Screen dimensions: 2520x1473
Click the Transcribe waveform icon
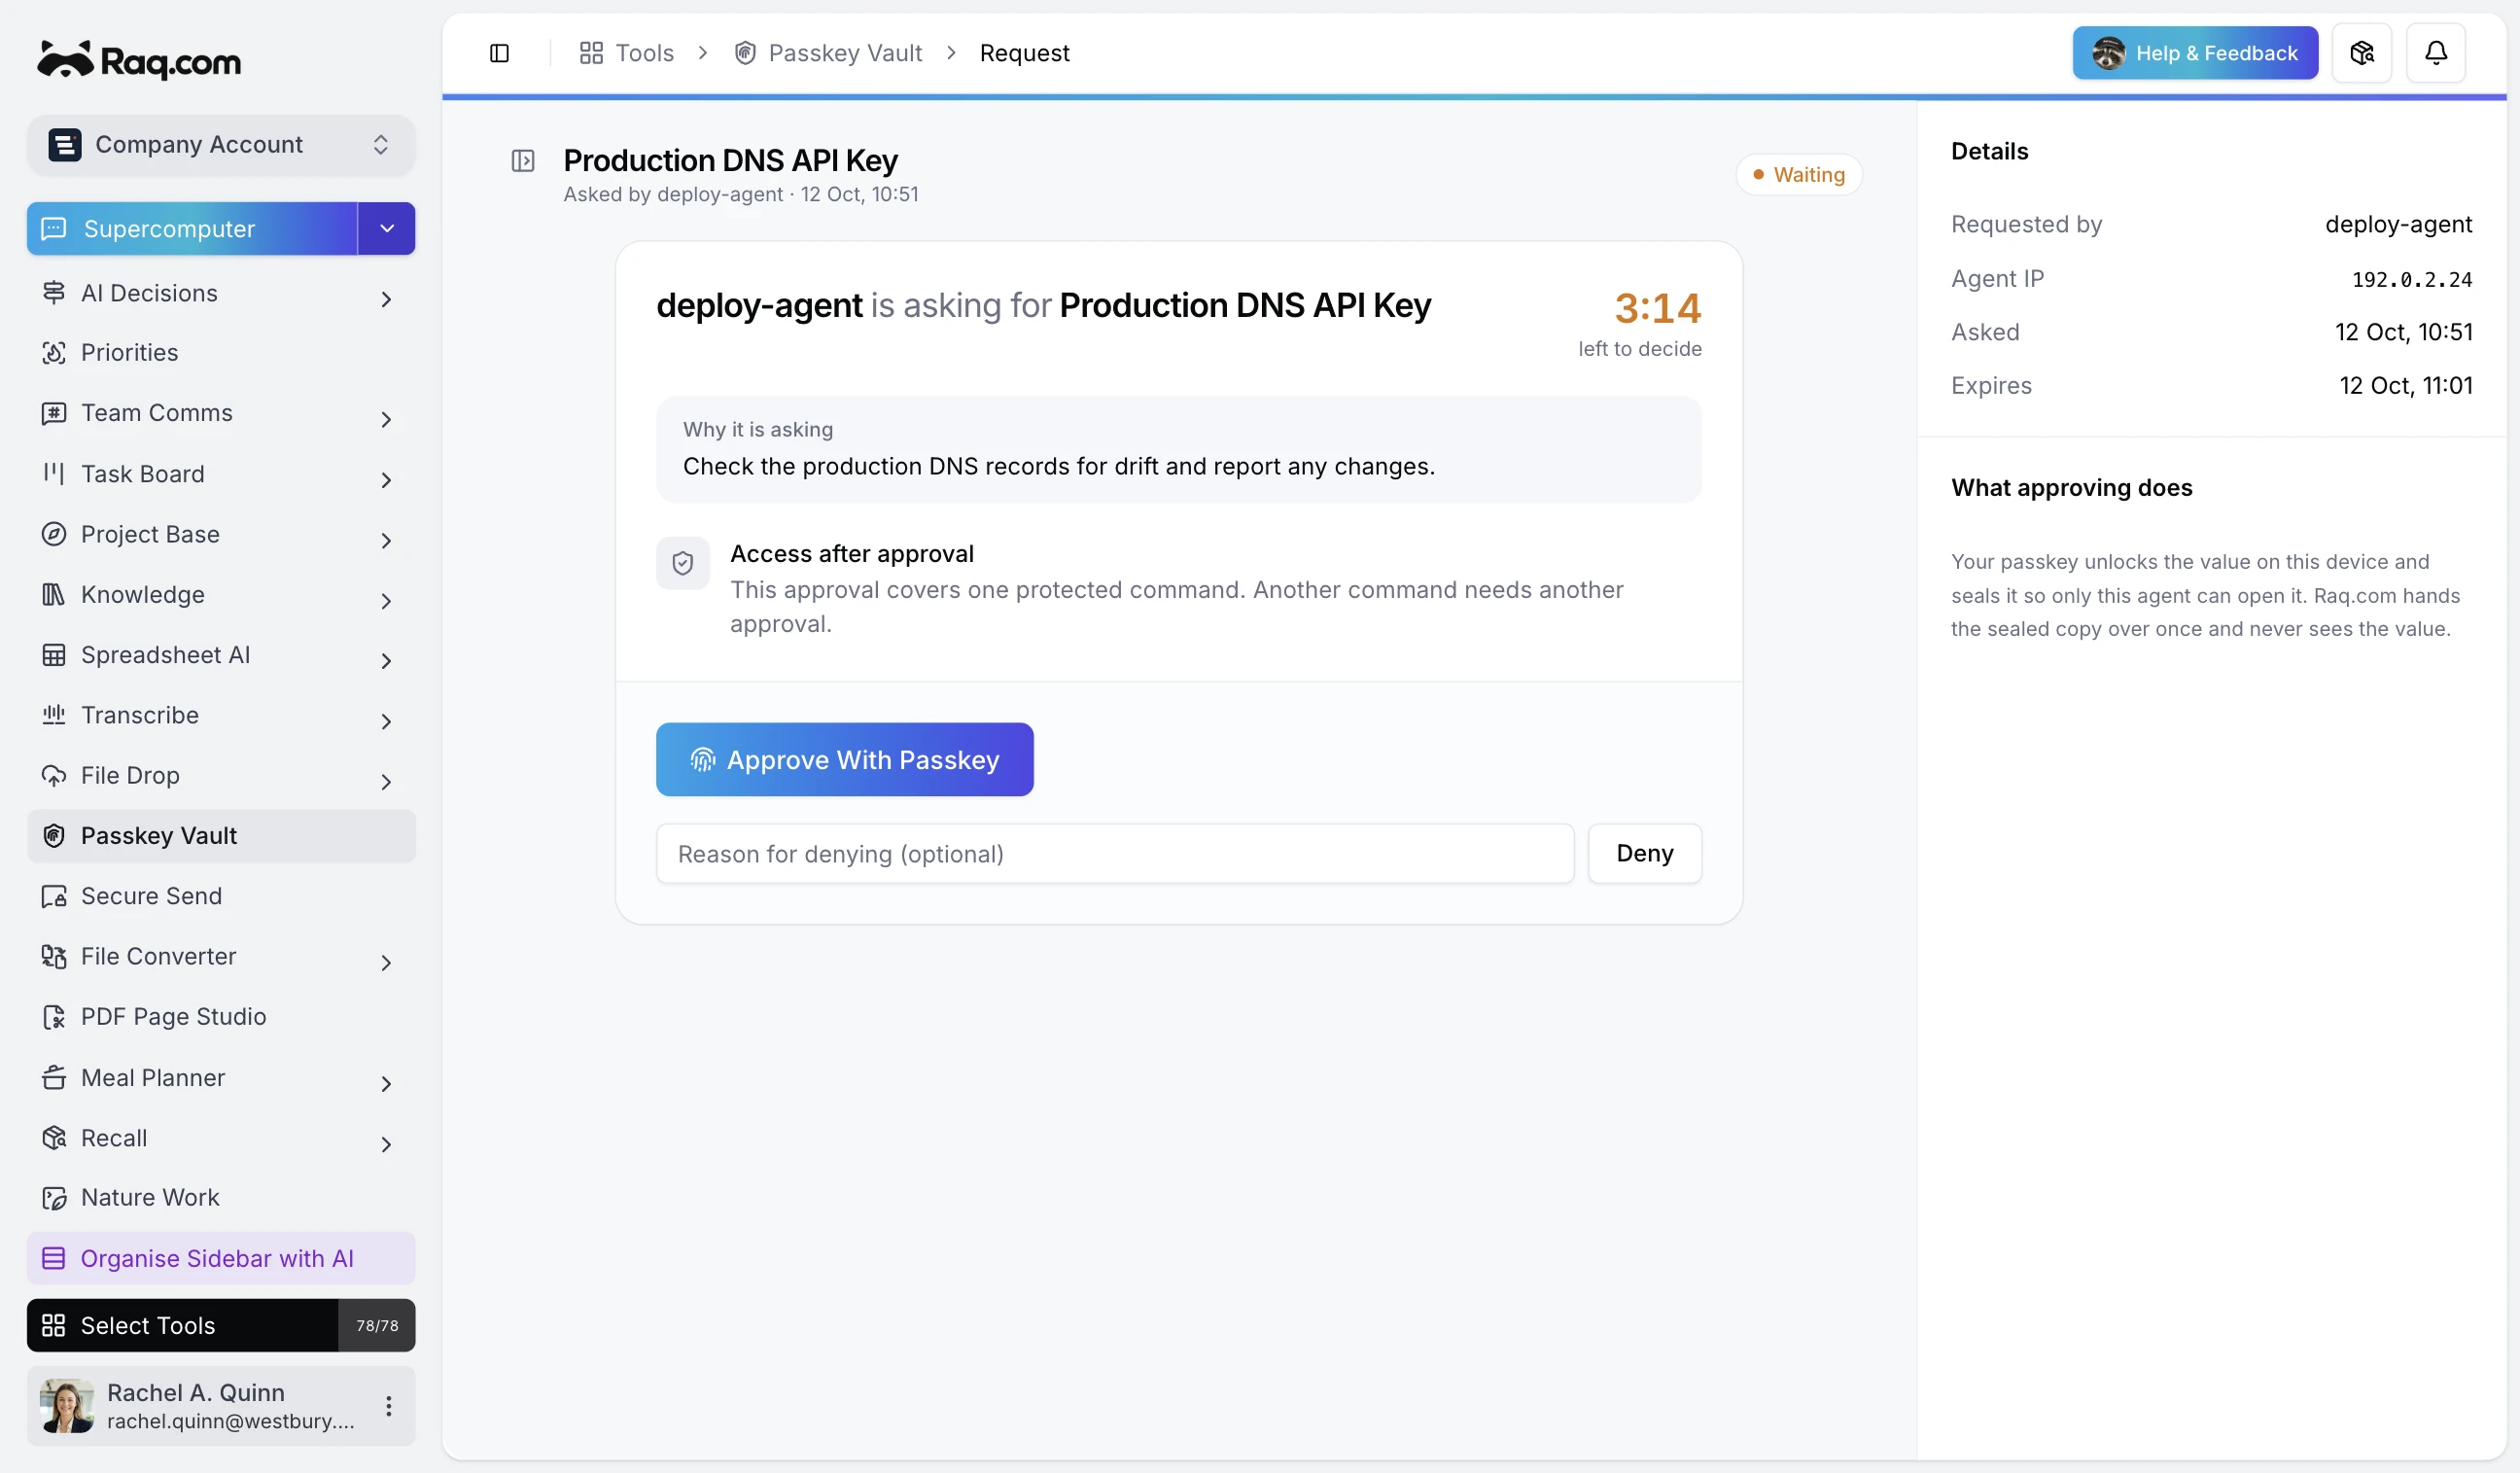54,715
